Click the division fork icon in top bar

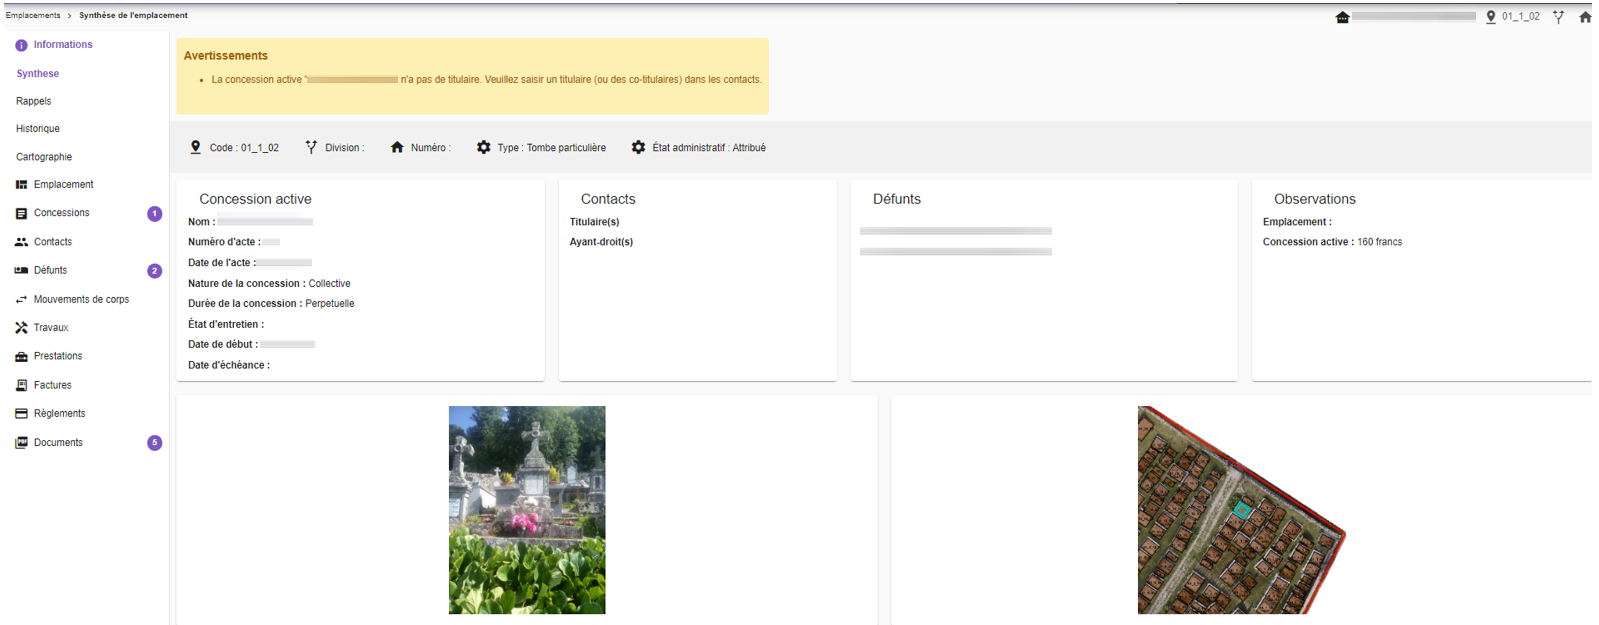[1558, 17]
